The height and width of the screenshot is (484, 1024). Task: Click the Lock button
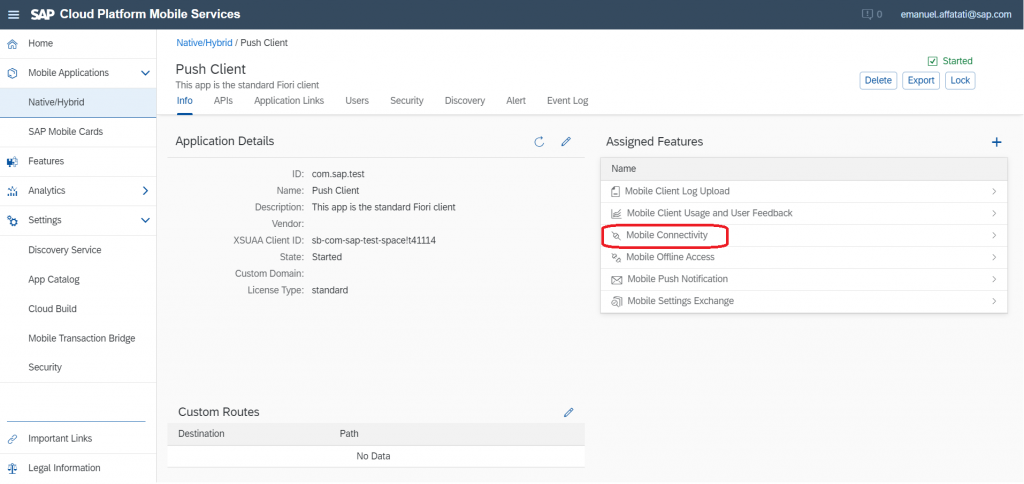(x=961, y=80)
